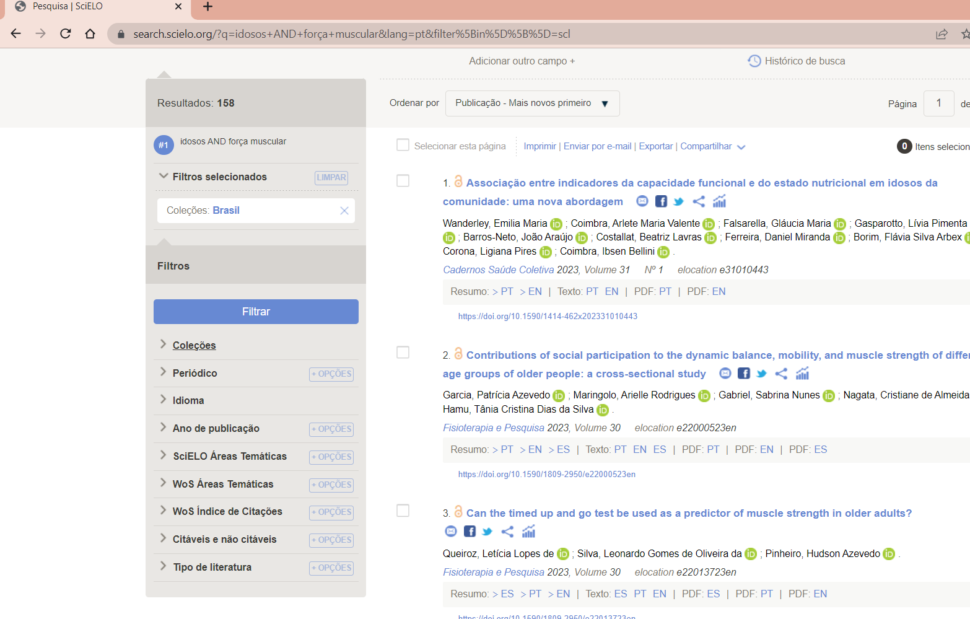Click the Imprimir option
The height and width of the screenshot is (619, 970).
[x=539, y=147]
